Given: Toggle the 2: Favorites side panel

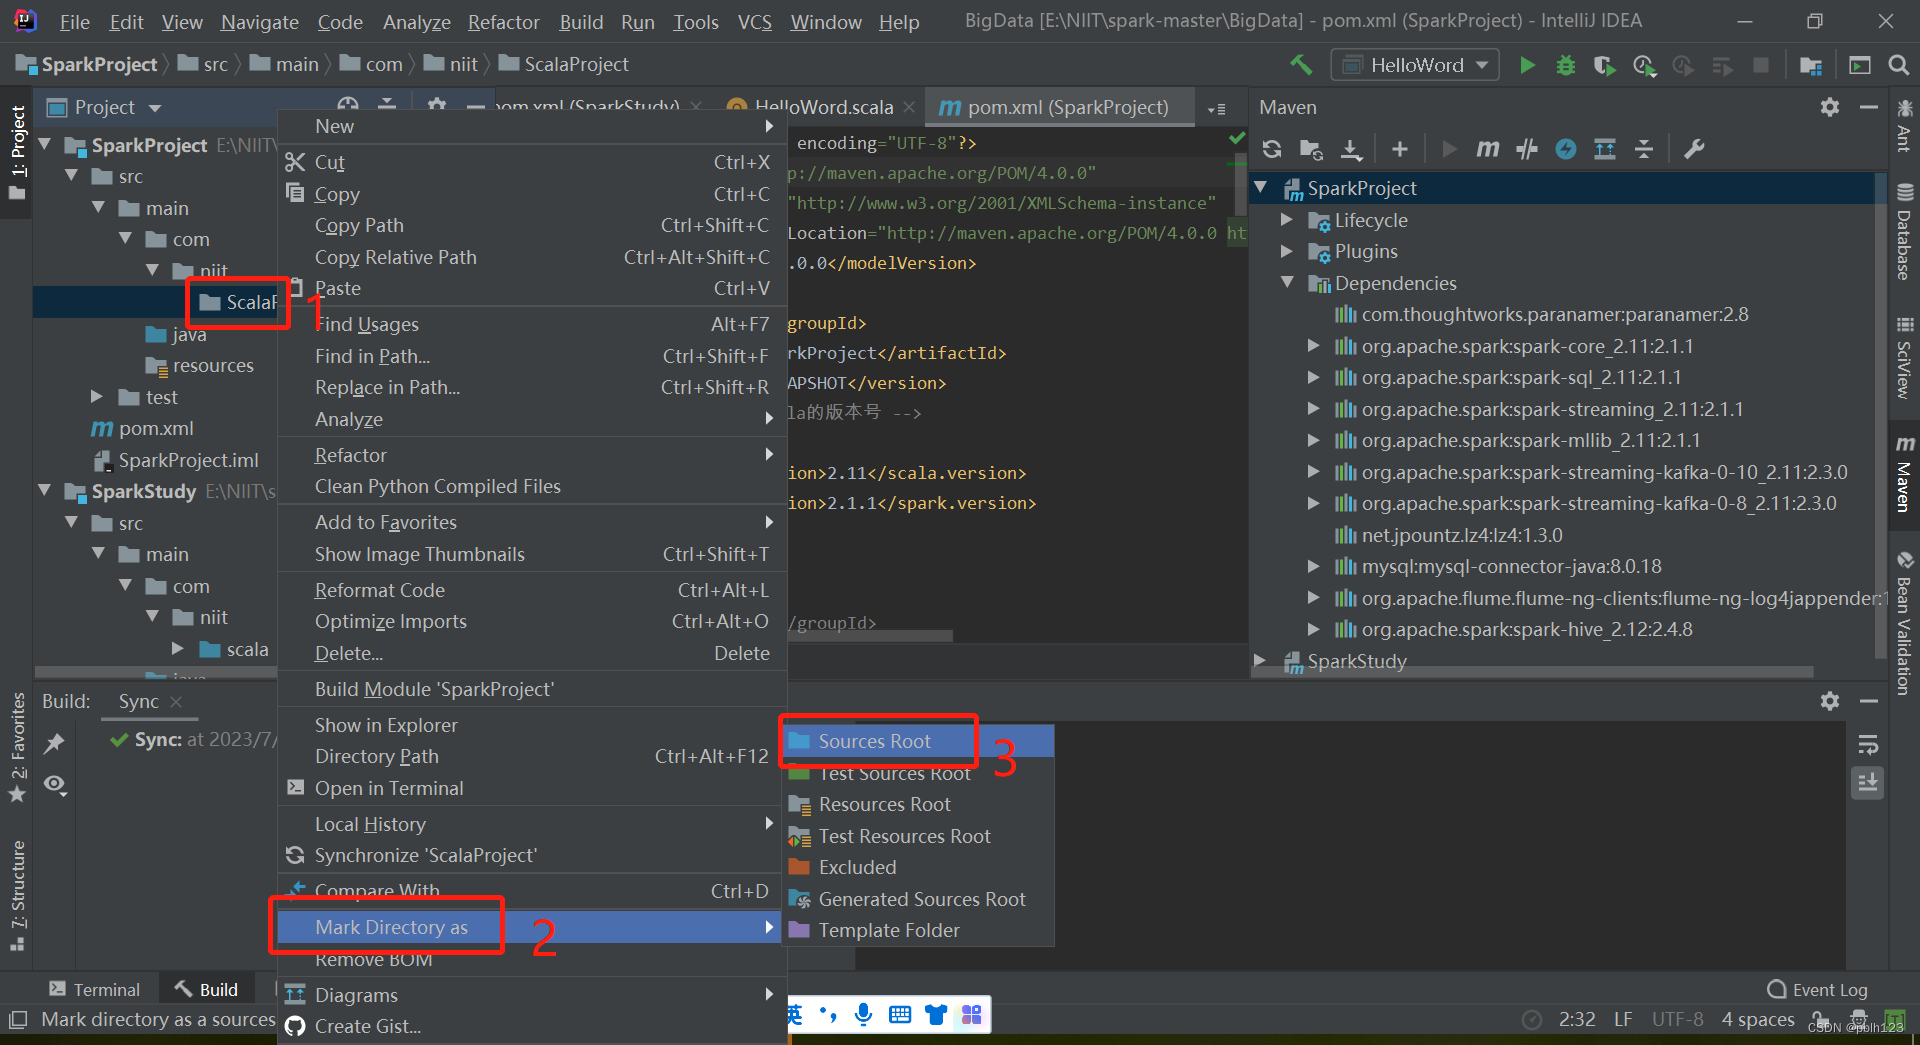Looking at the screenshot, I should coord(17,746).
